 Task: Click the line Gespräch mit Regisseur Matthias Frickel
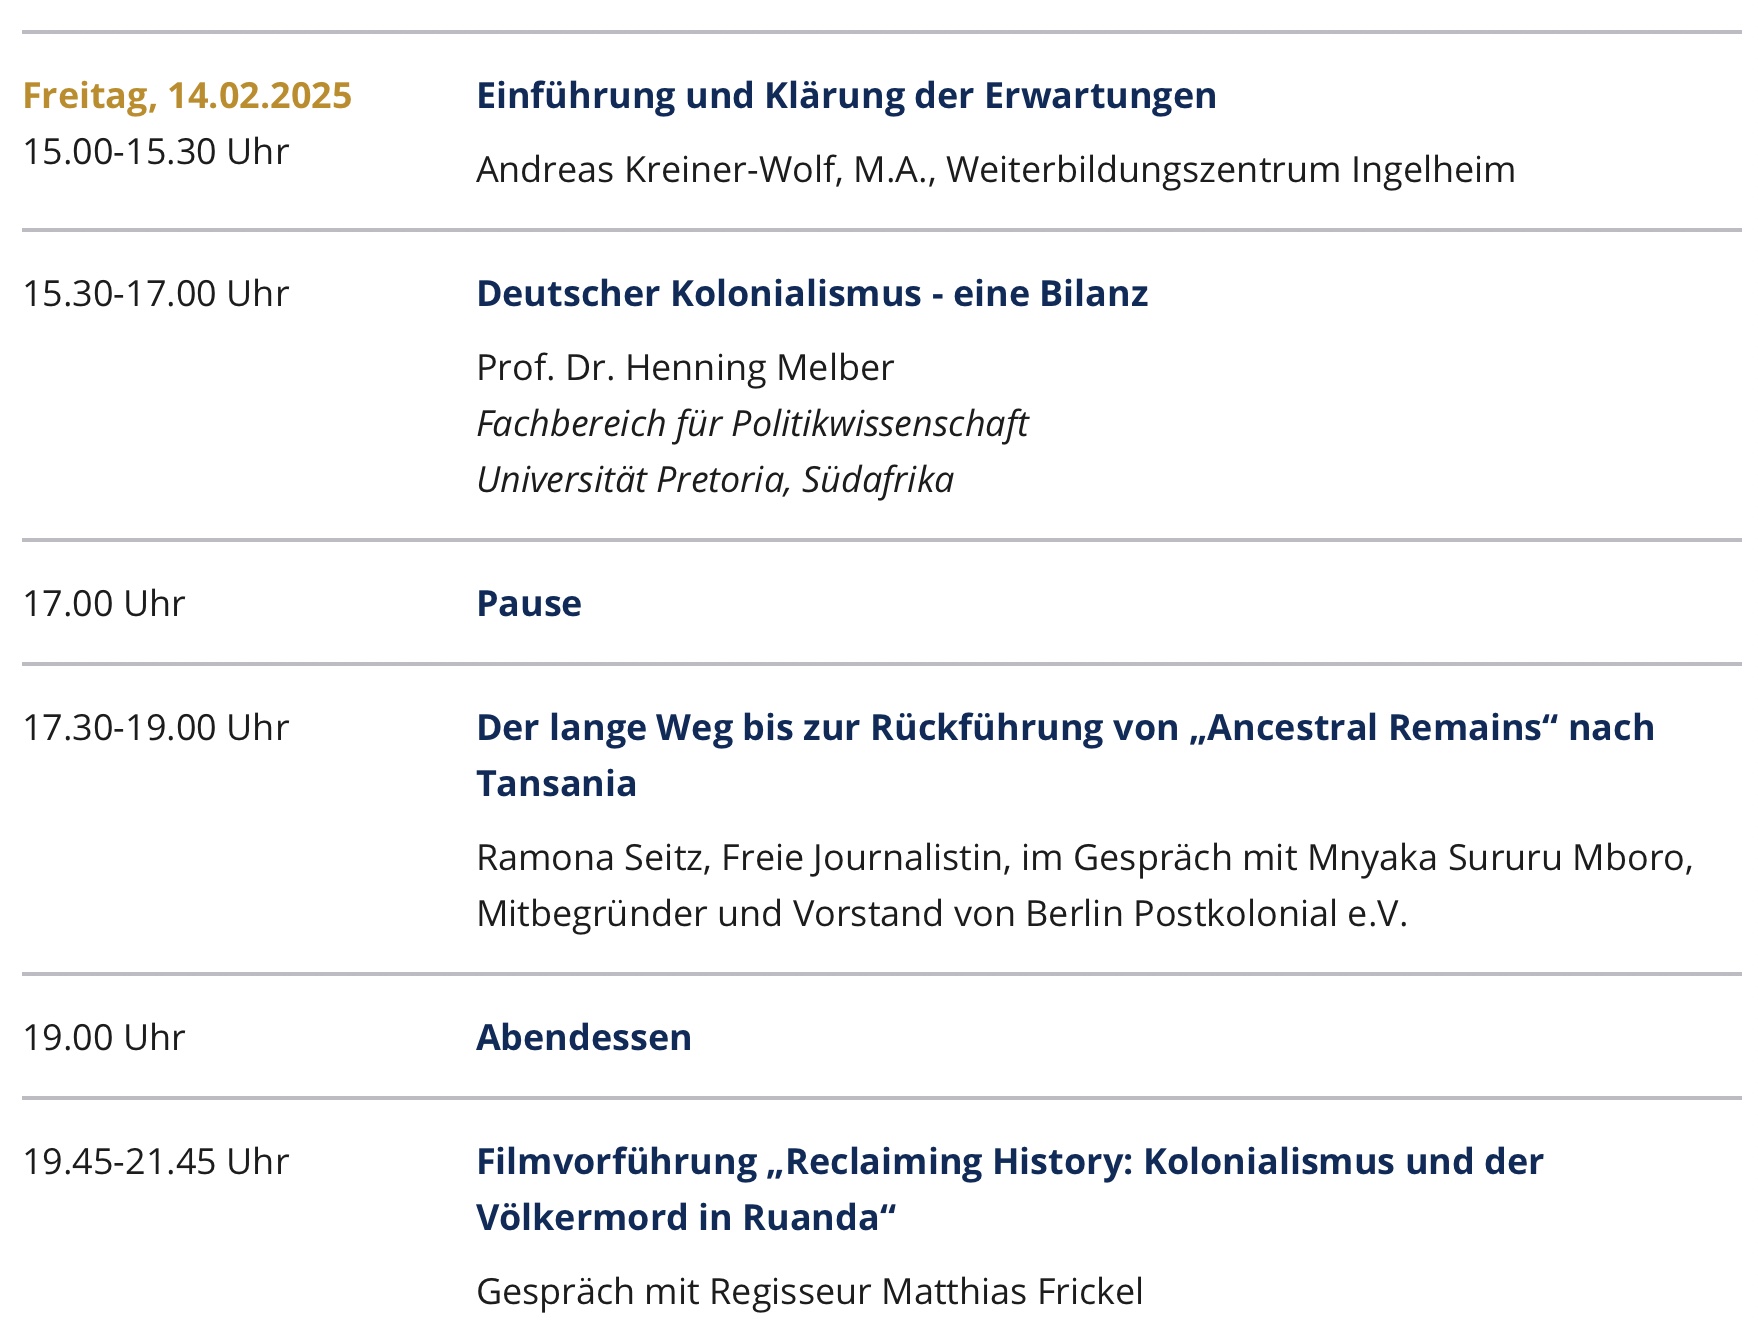[x=809, y=1292]
